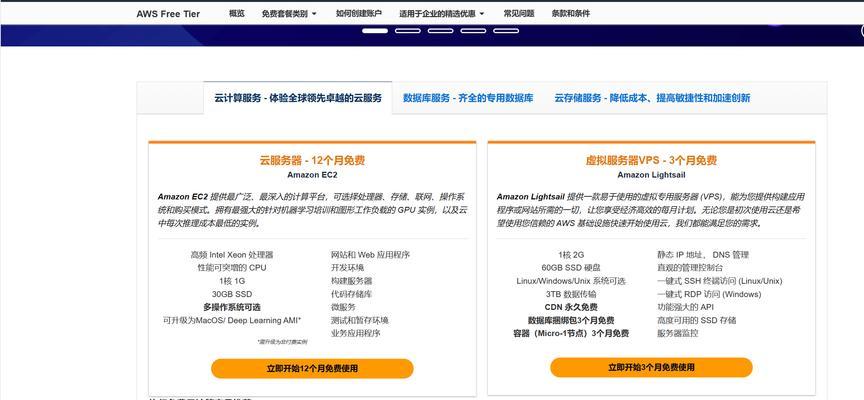Click the 一键式 SSH 终端访问 text
Image resolution: width=864 pixels, height=400 pixels.
click(x=720, y=281)
